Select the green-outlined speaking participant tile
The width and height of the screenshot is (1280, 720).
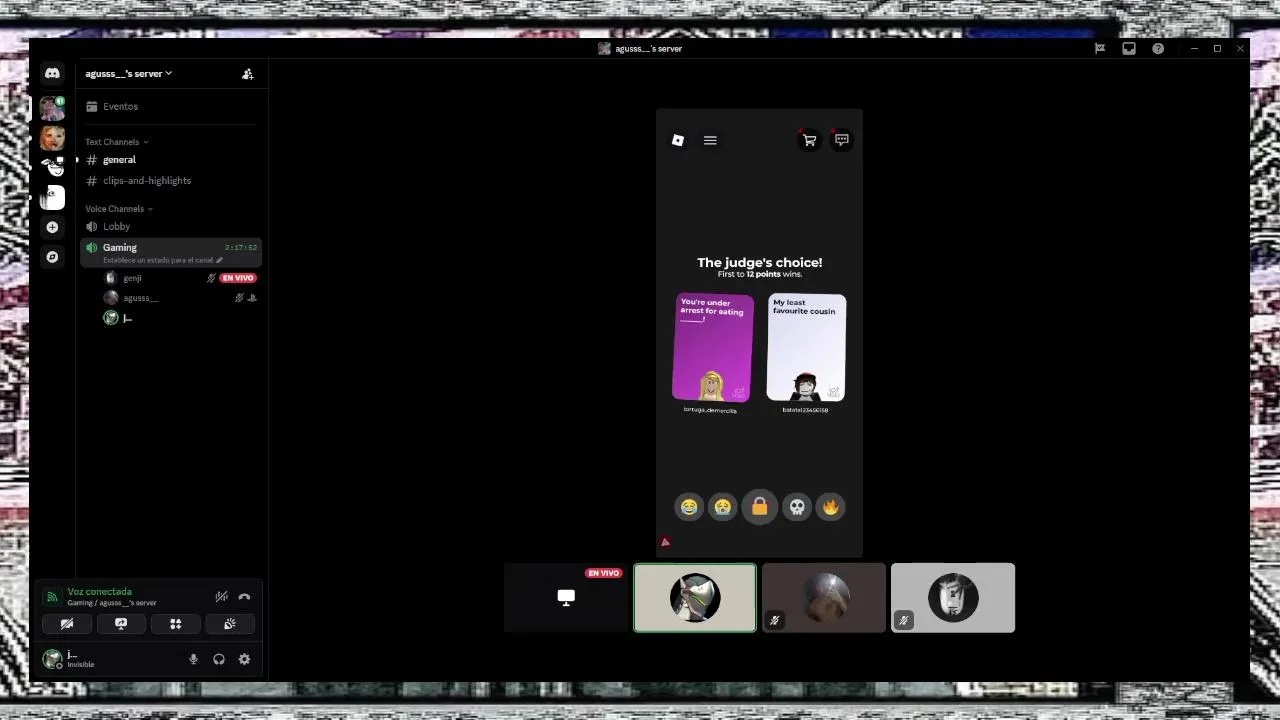tap(695, 598)
